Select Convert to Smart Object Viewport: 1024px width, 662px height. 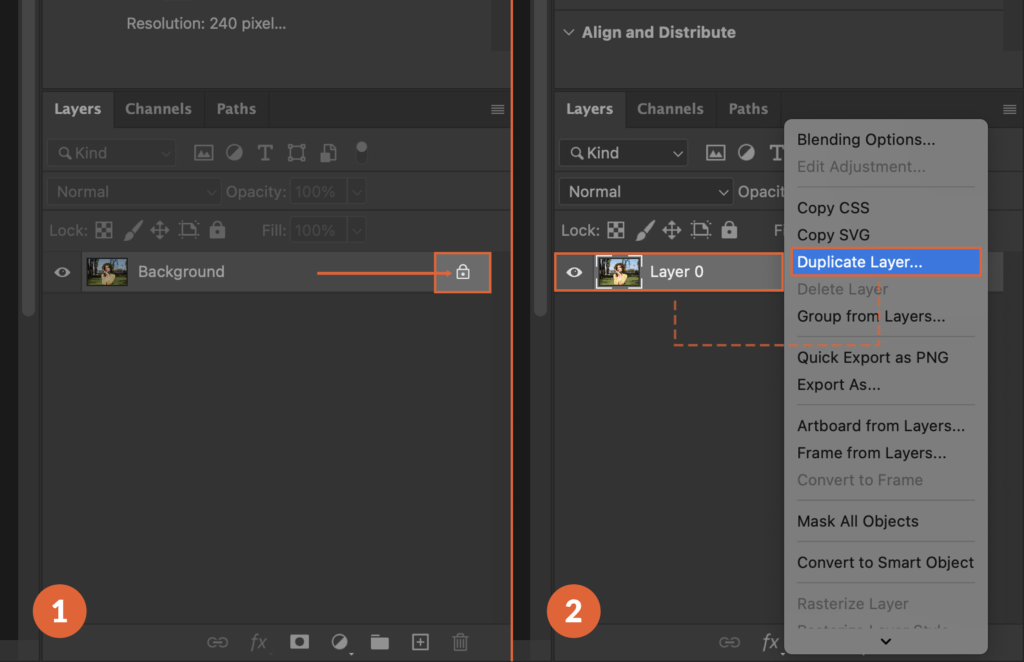[x=884, y=562]
